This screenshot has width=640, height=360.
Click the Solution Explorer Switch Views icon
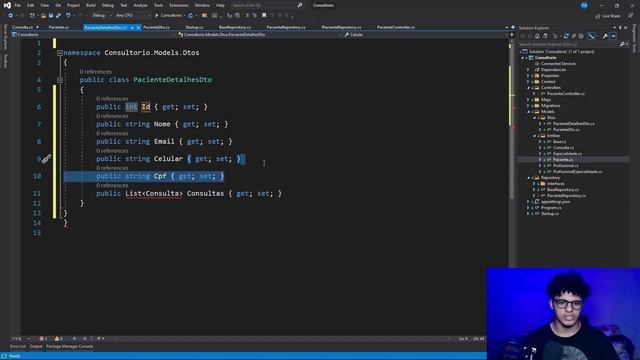[545, 36]
